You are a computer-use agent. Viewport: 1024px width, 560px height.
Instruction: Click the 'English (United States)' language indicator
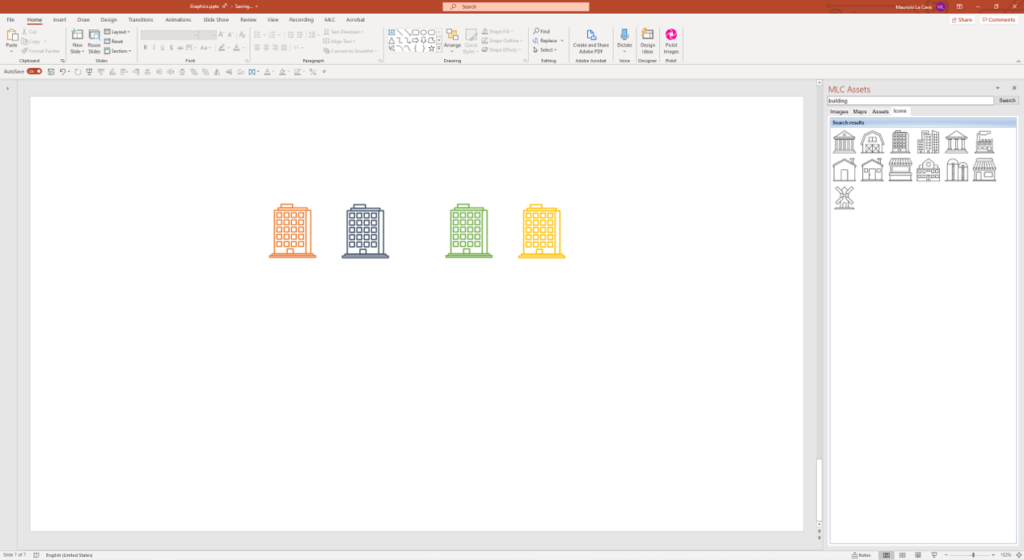[x=69, y=555]
